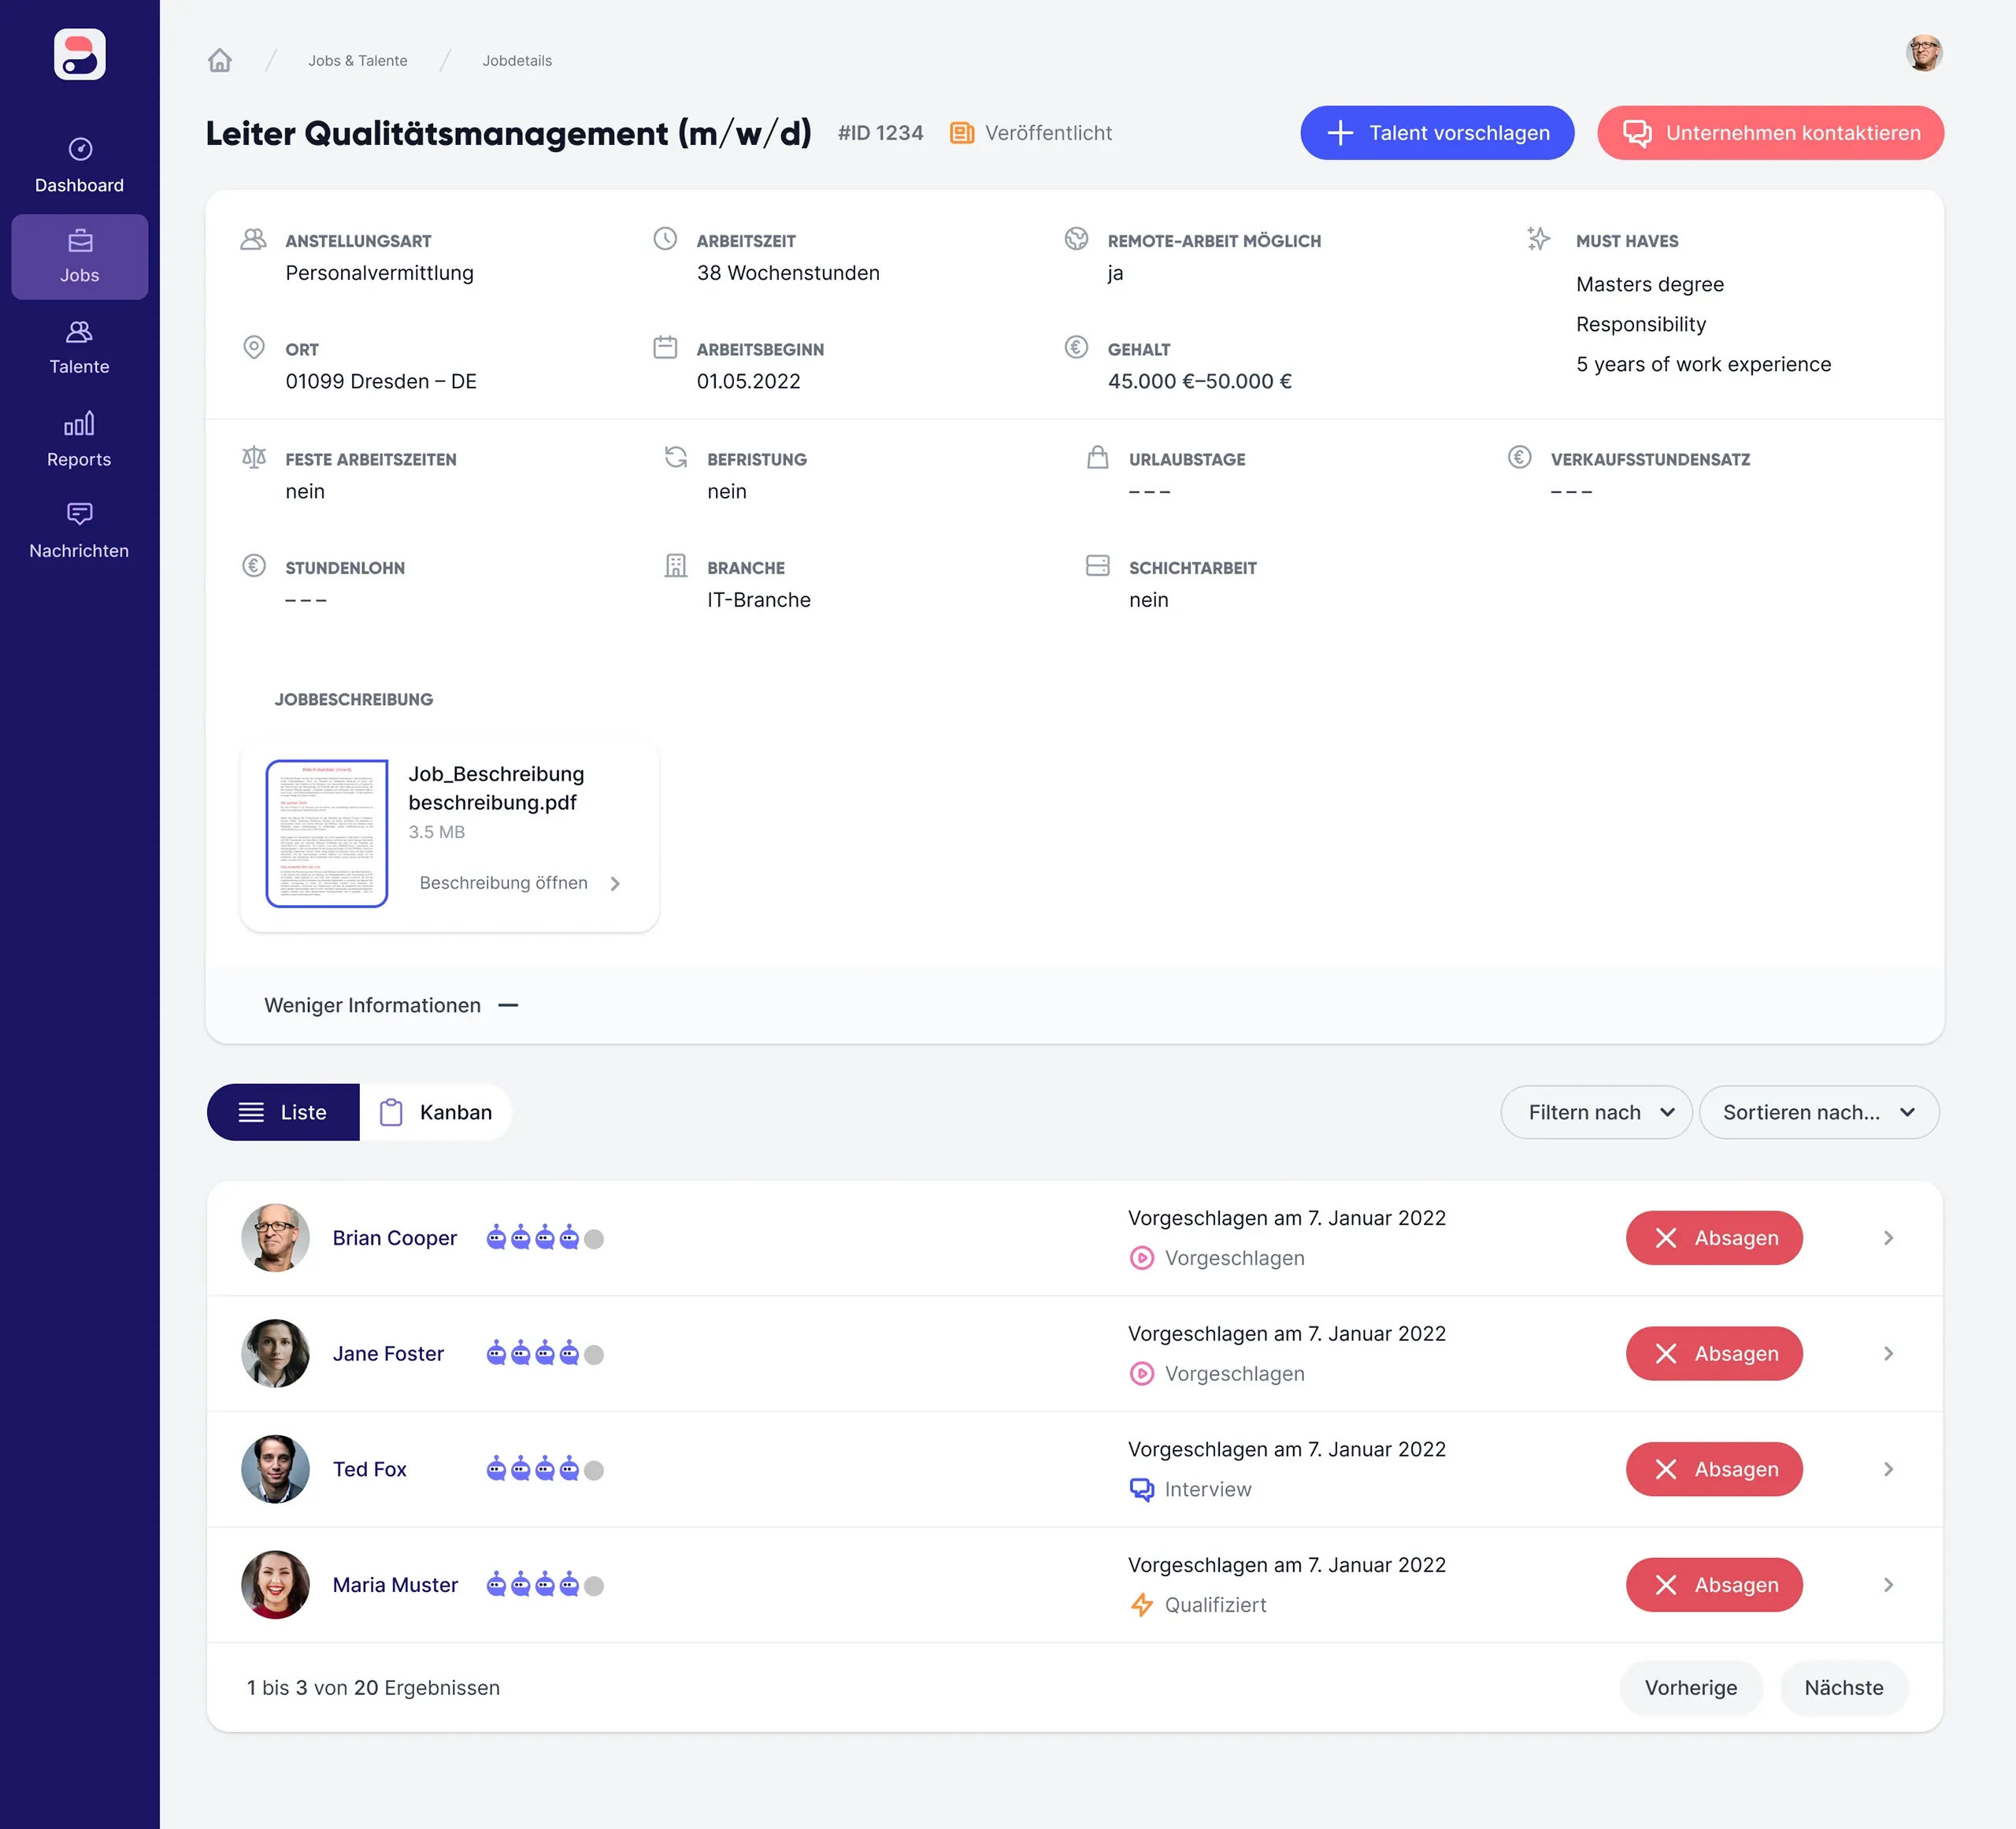The image size is (2016, 1829).
Task: Open Talente section in sidebar
Action: 79,347
